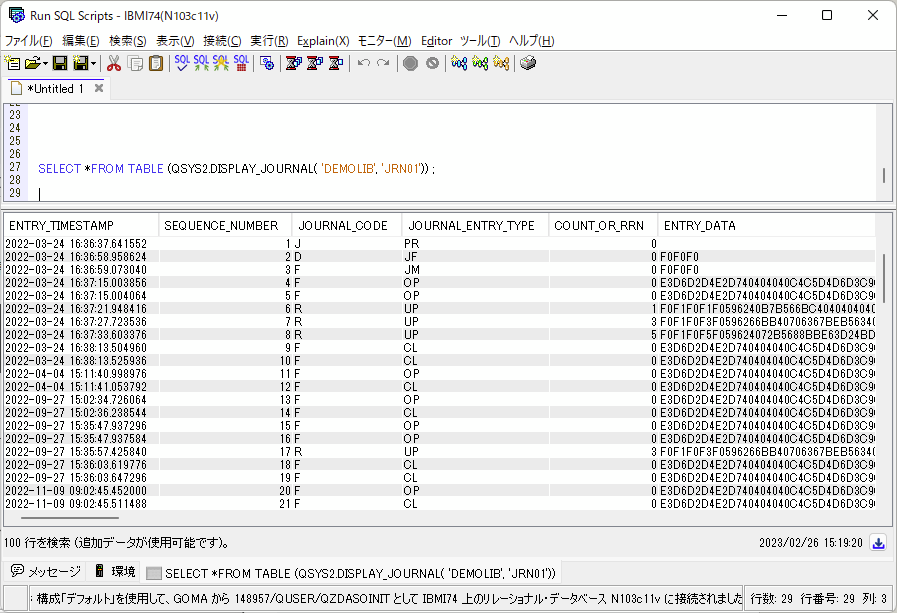Viewport: 897px width, 613px height.
Task: Copy selected text icon
Action: (135, 63)
